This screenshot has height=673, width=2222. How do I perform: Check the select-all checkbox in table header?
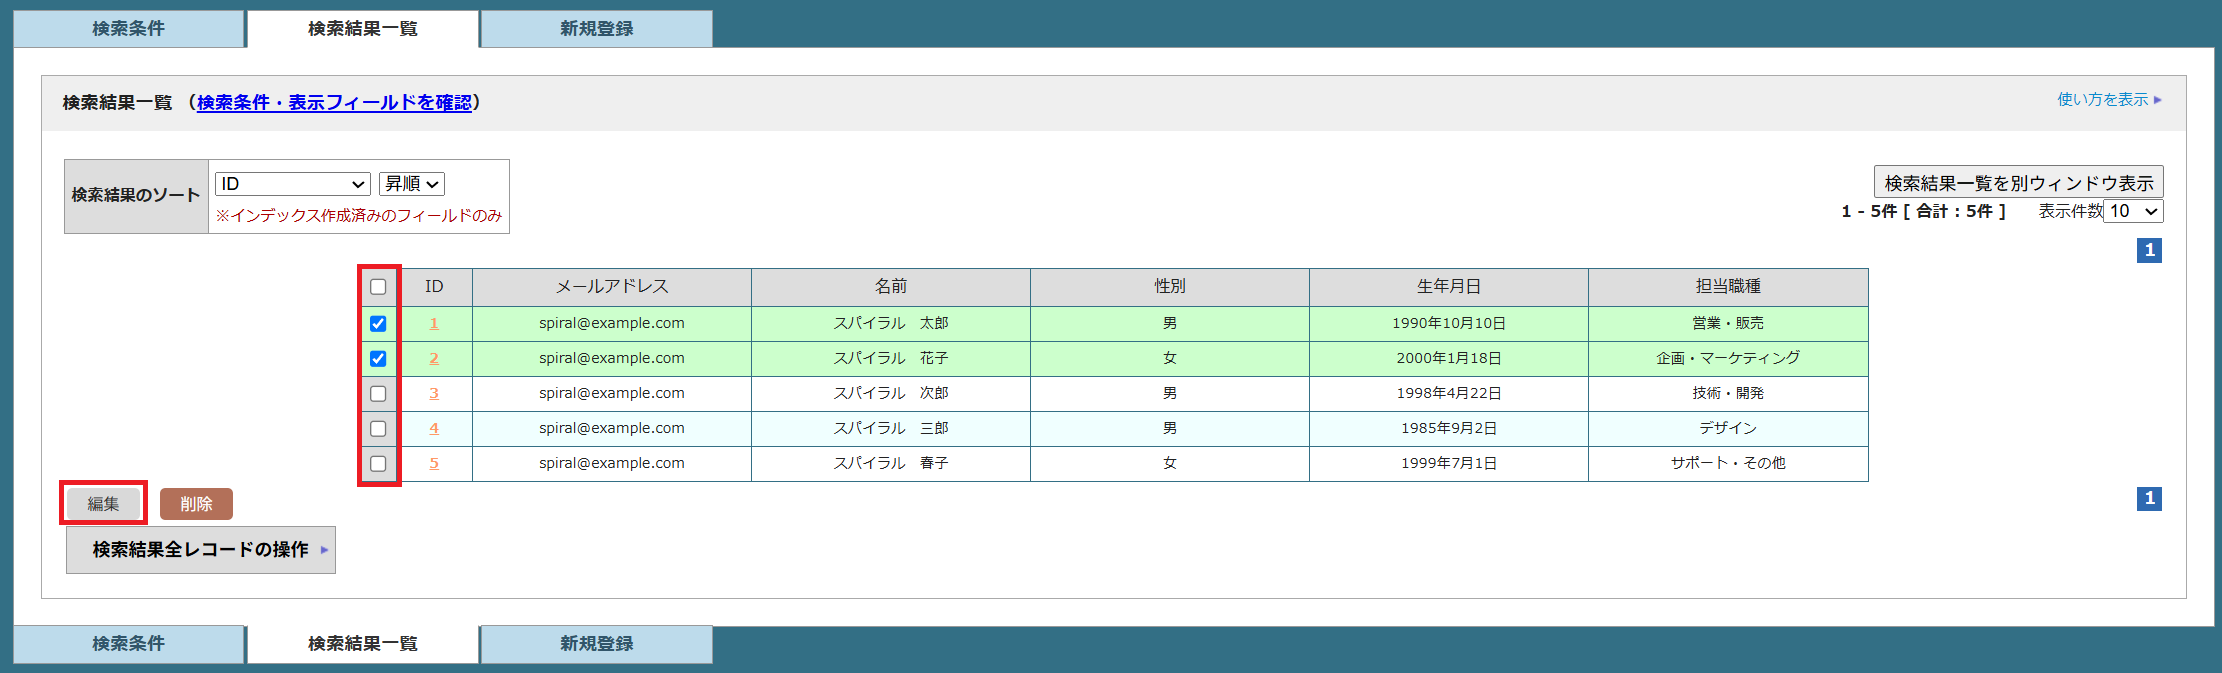point(378,287)
